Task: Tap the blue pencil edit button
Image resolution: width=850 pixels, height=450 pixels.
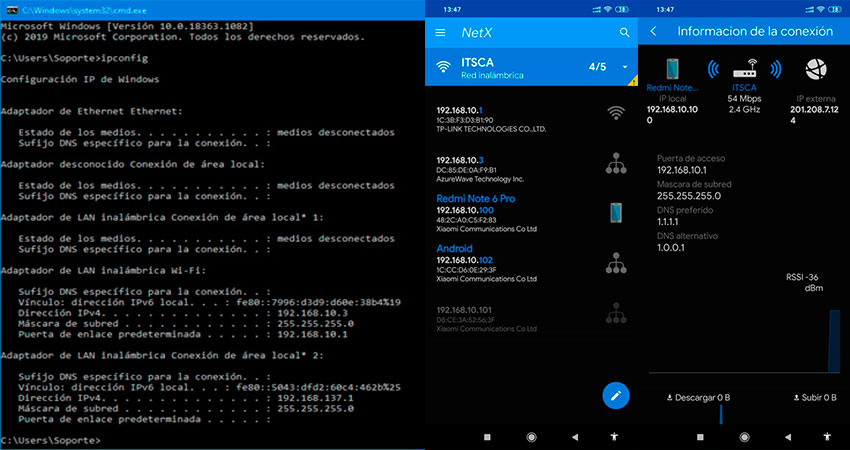Action: [x=616, y=395]
